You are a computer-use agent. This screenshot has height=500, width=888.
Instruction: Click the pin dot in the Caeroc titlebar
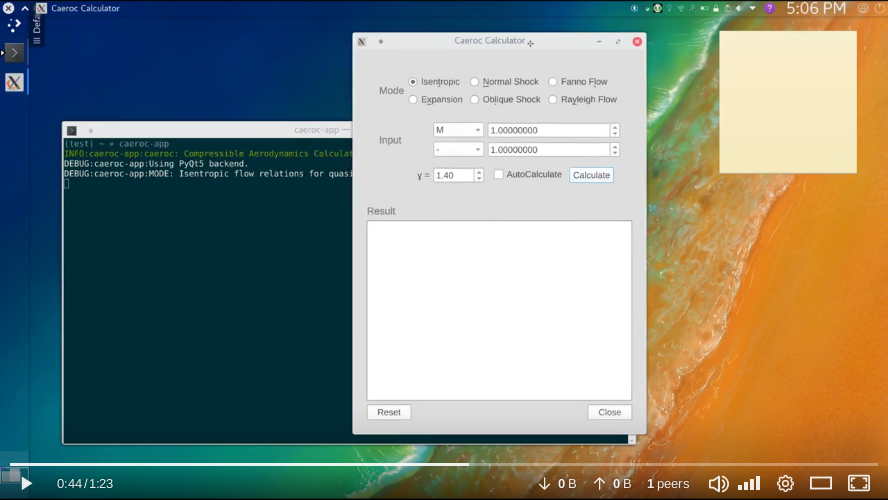click(381, 41)
